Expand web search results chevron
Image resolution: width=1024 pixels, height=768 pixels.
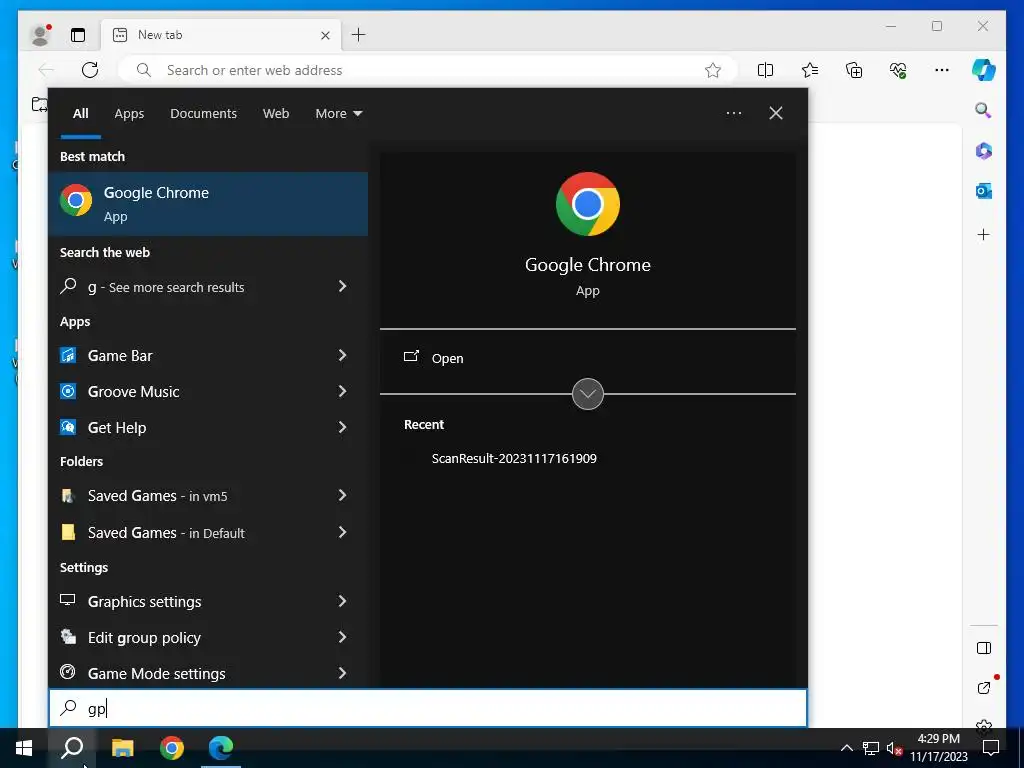(342, 286)
